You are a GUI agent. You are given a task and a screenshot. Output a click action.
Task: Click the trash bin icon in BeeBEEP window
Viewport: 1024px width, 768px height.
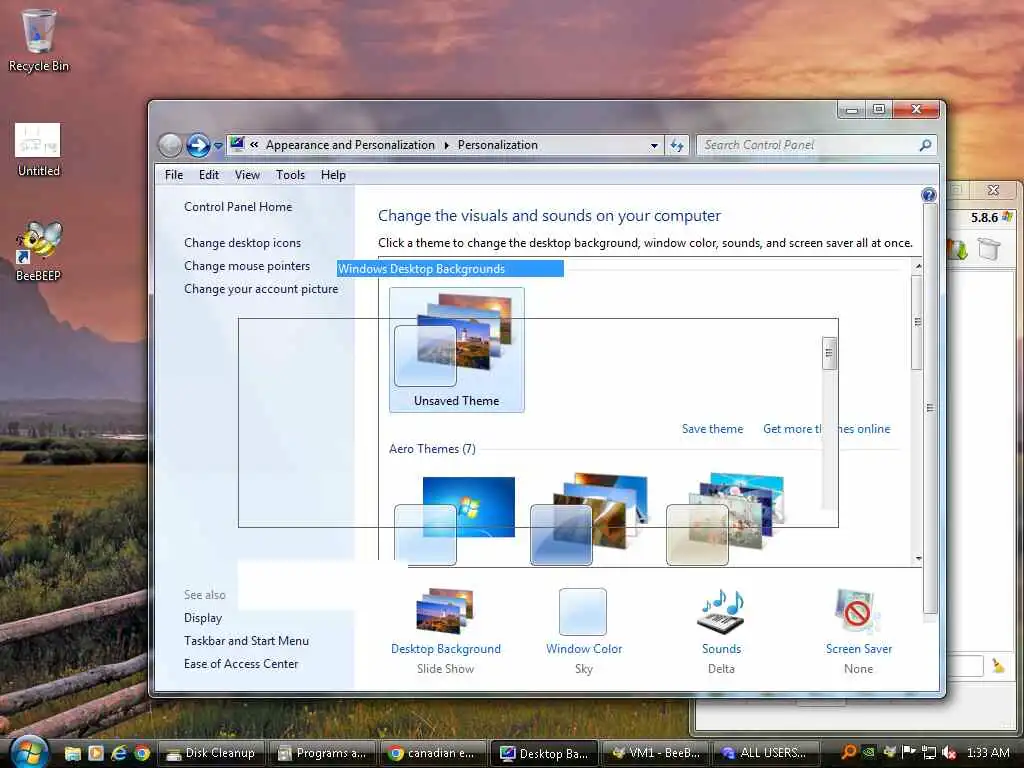tap(989, 249)
